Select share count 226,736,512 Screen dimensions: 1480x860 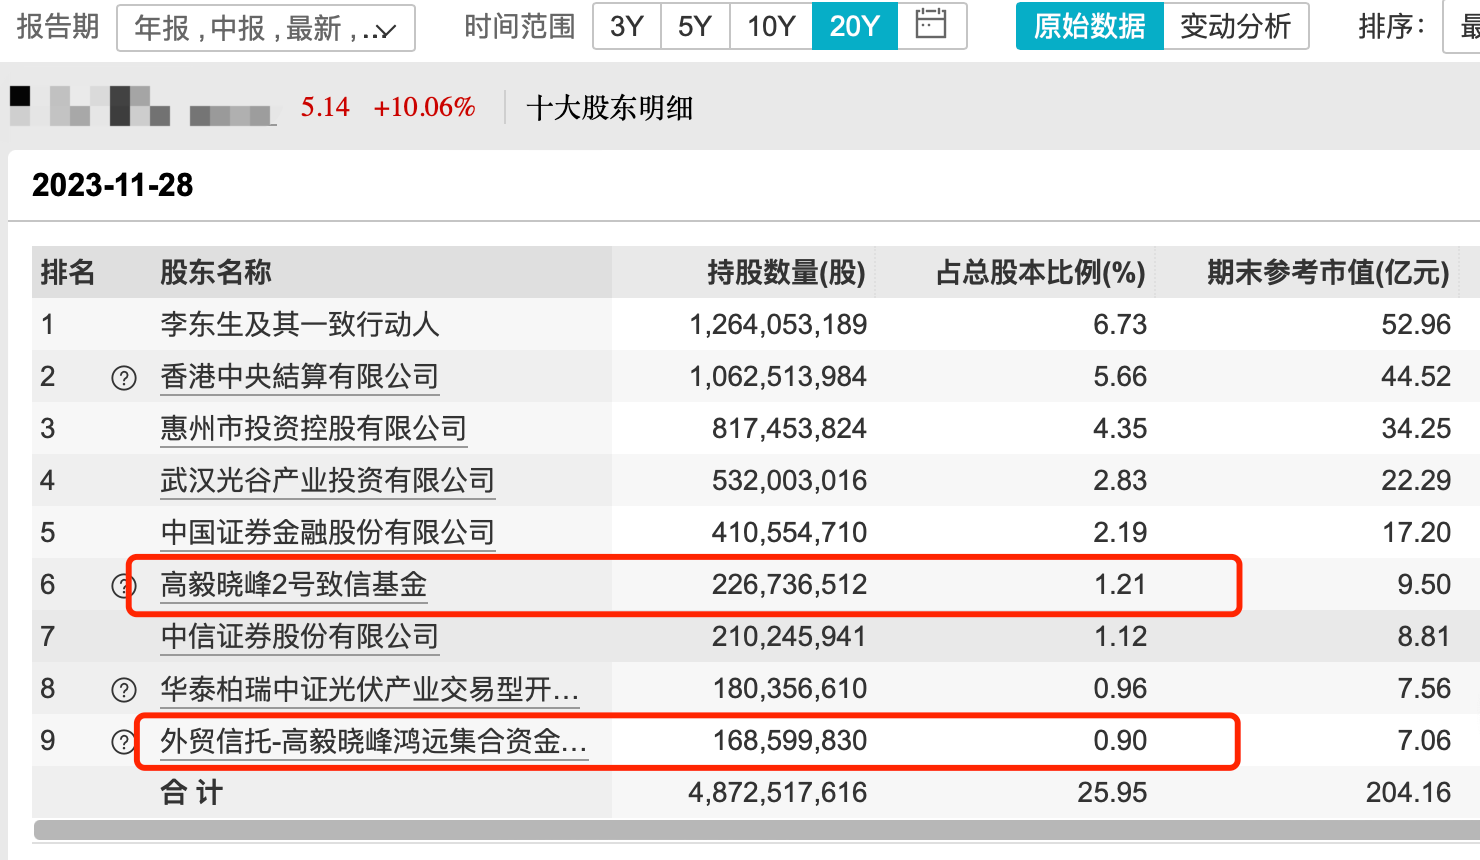click(790, 584)
